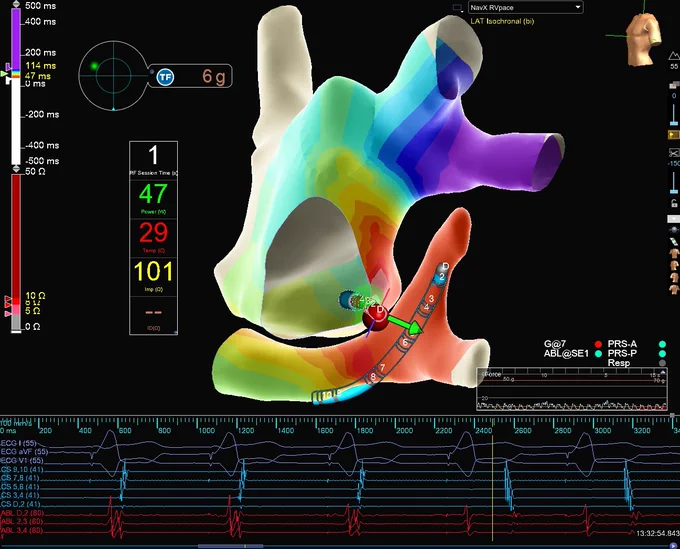Select the ABL 2,3 (60) trace label
This screenshot has height=549, width=680.
tap(23, 522)
